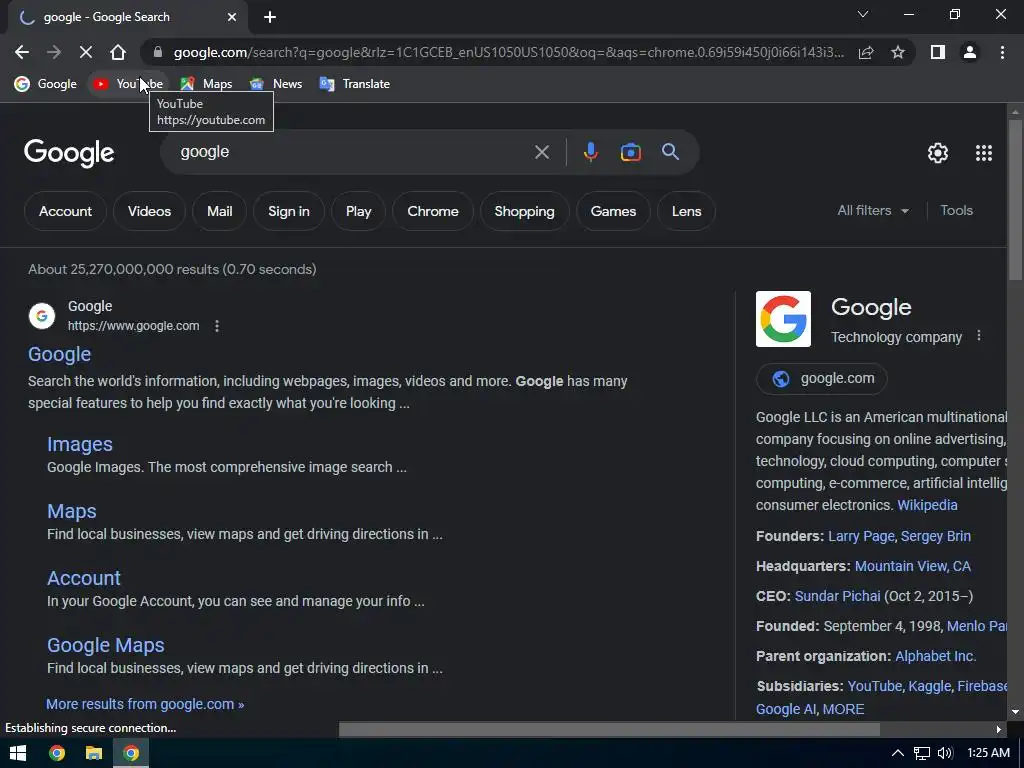Go back using the browser back arrow

coord(22,52)
